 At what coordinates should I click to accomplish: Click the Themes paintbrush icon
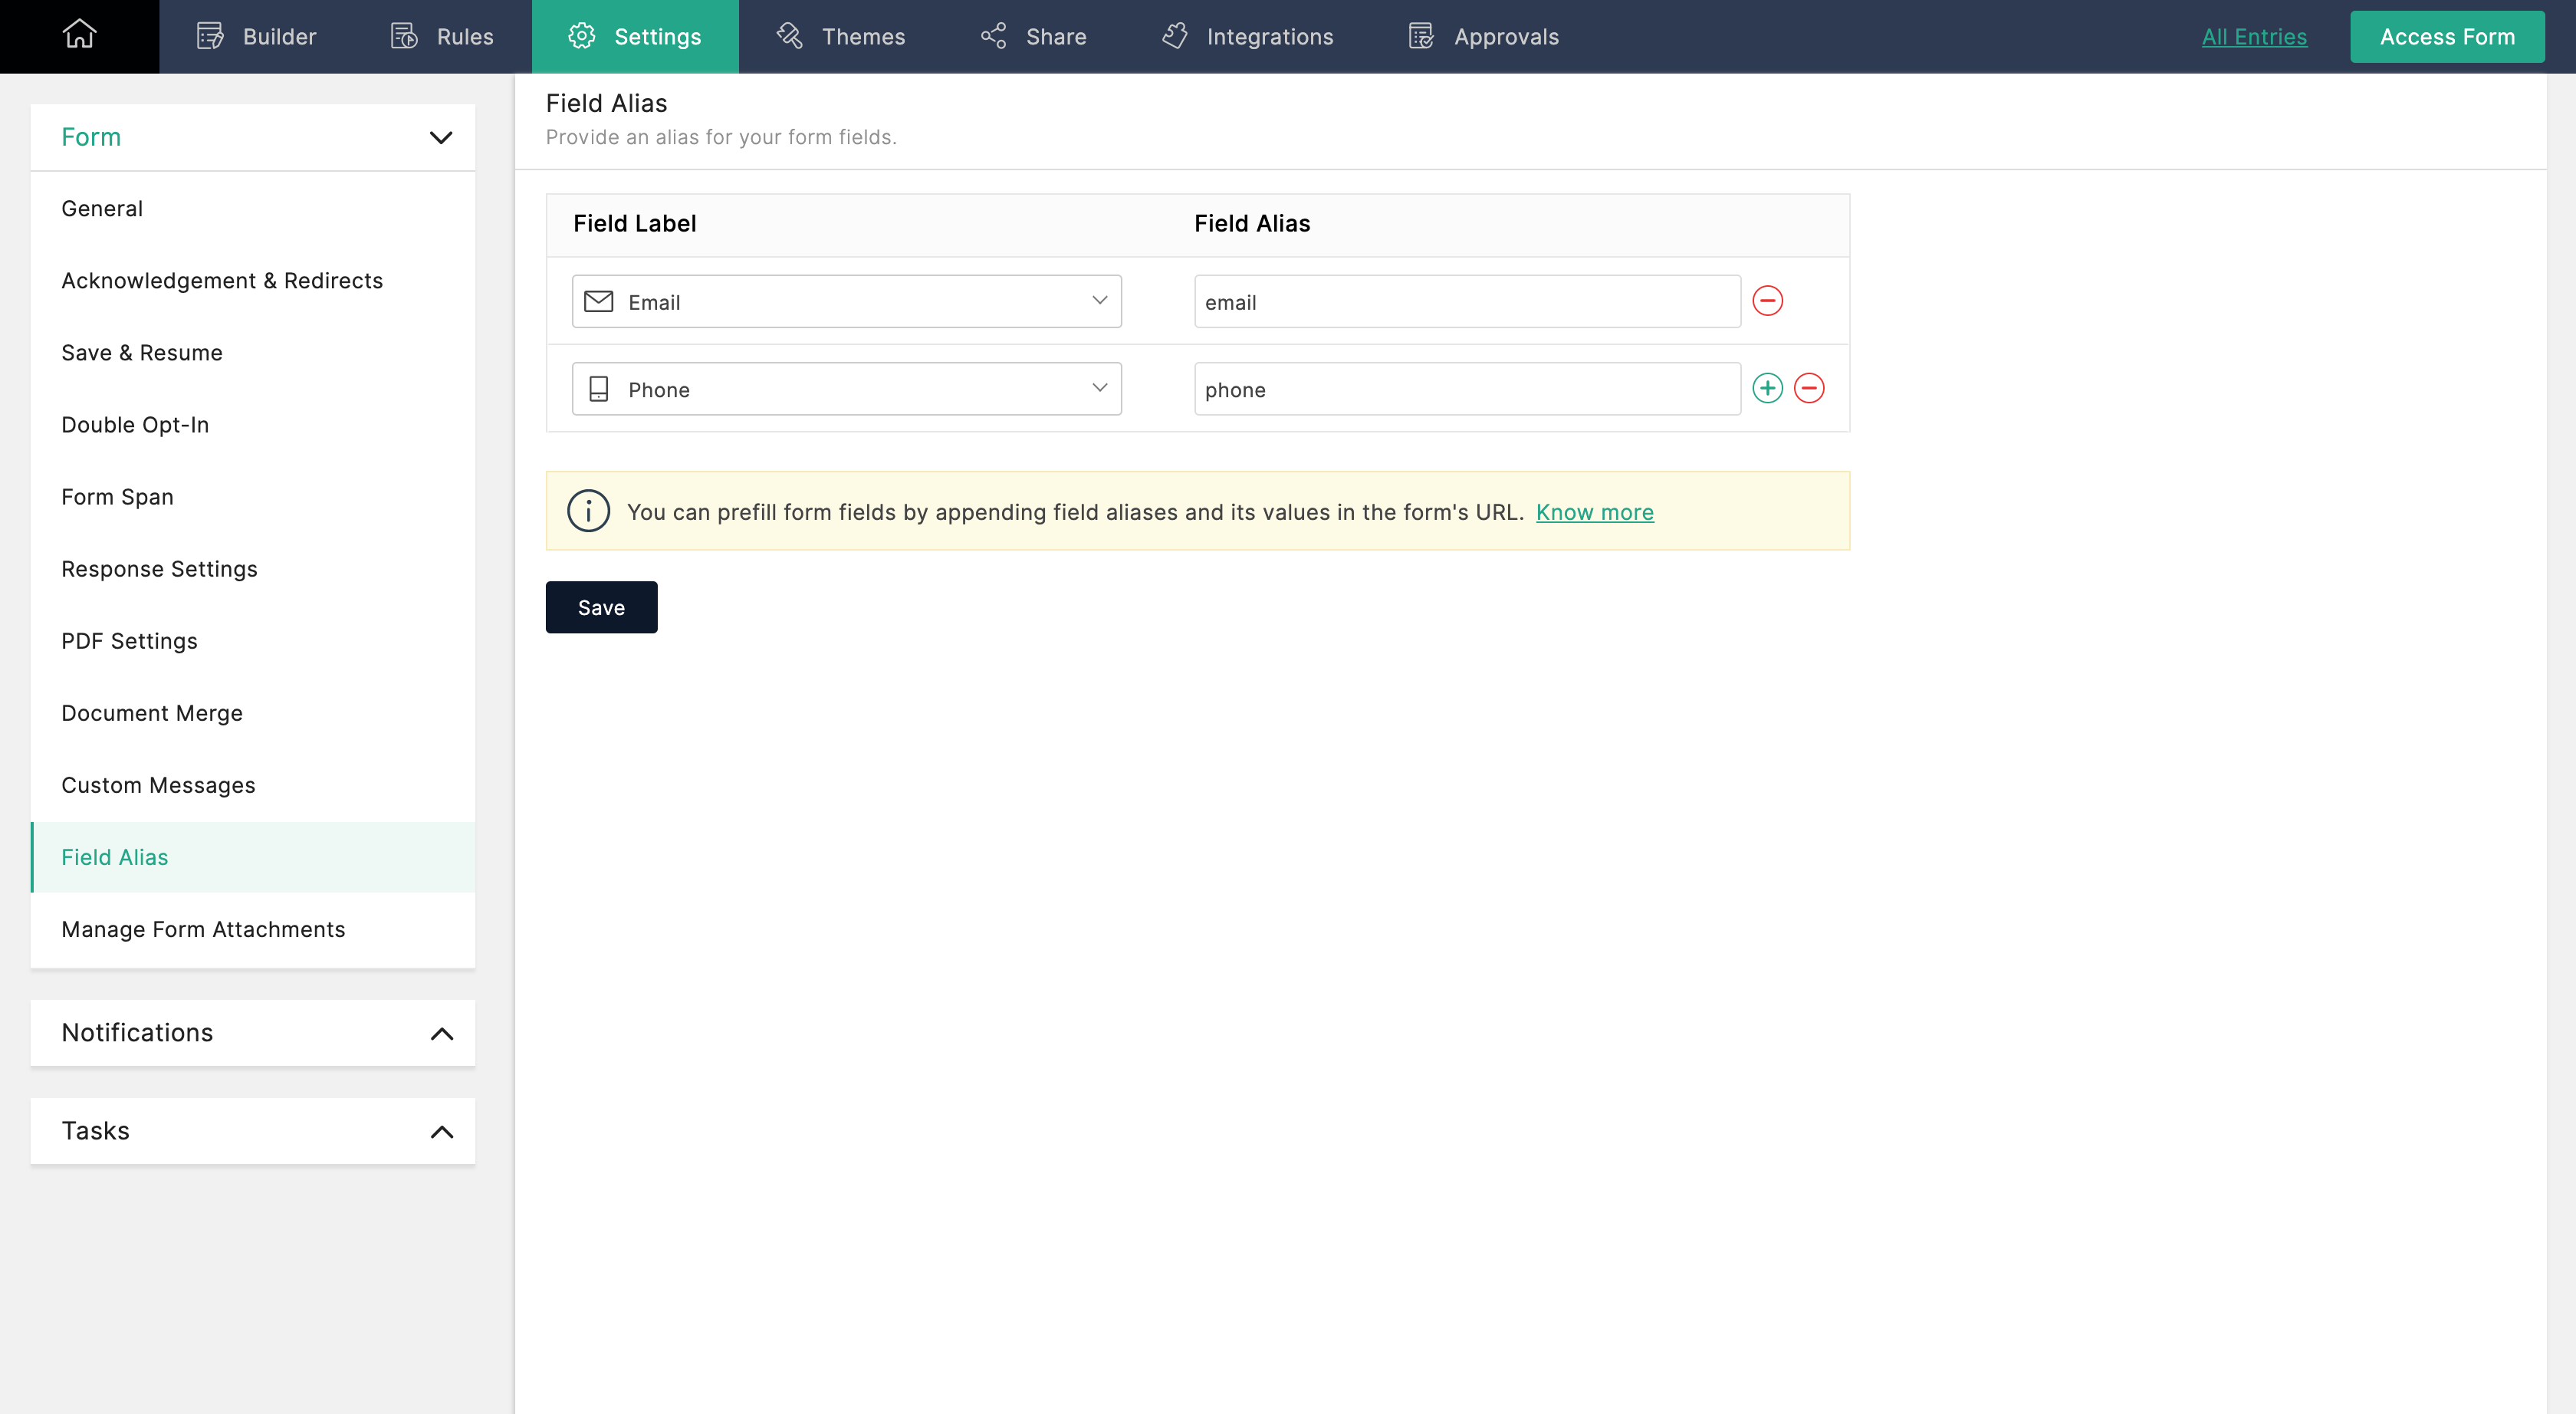point(790,36)
